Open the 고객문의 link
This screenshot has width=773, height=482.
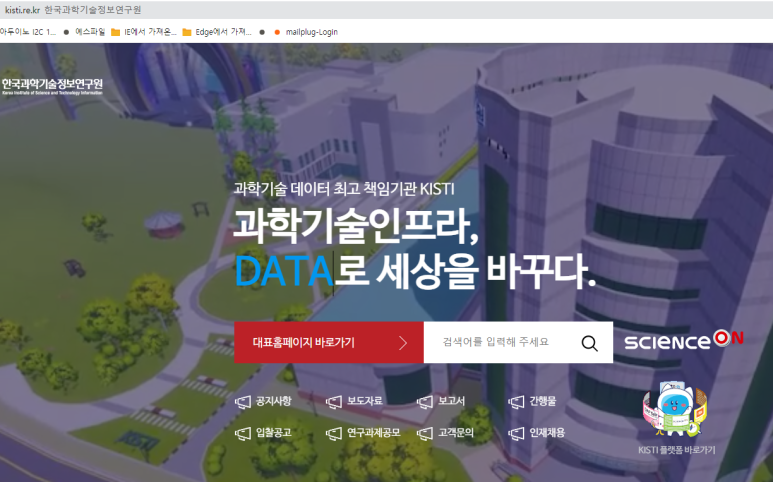pyautogui.click(x=456, y=433)
